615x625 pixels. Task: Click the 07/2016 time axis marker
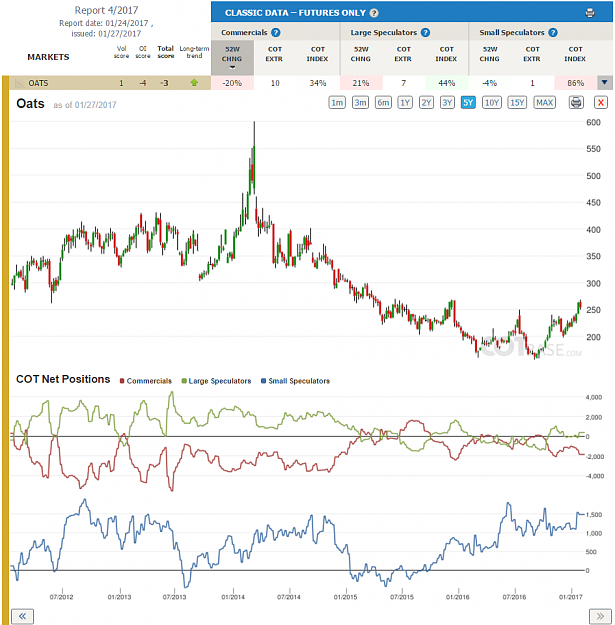[x=514, y=597]
